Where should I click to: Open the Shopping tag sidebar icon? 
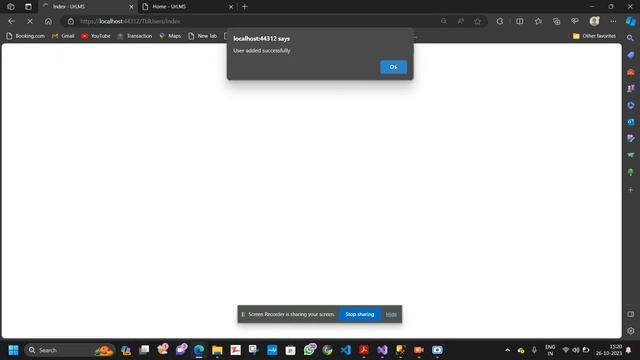tap(631, 55)
